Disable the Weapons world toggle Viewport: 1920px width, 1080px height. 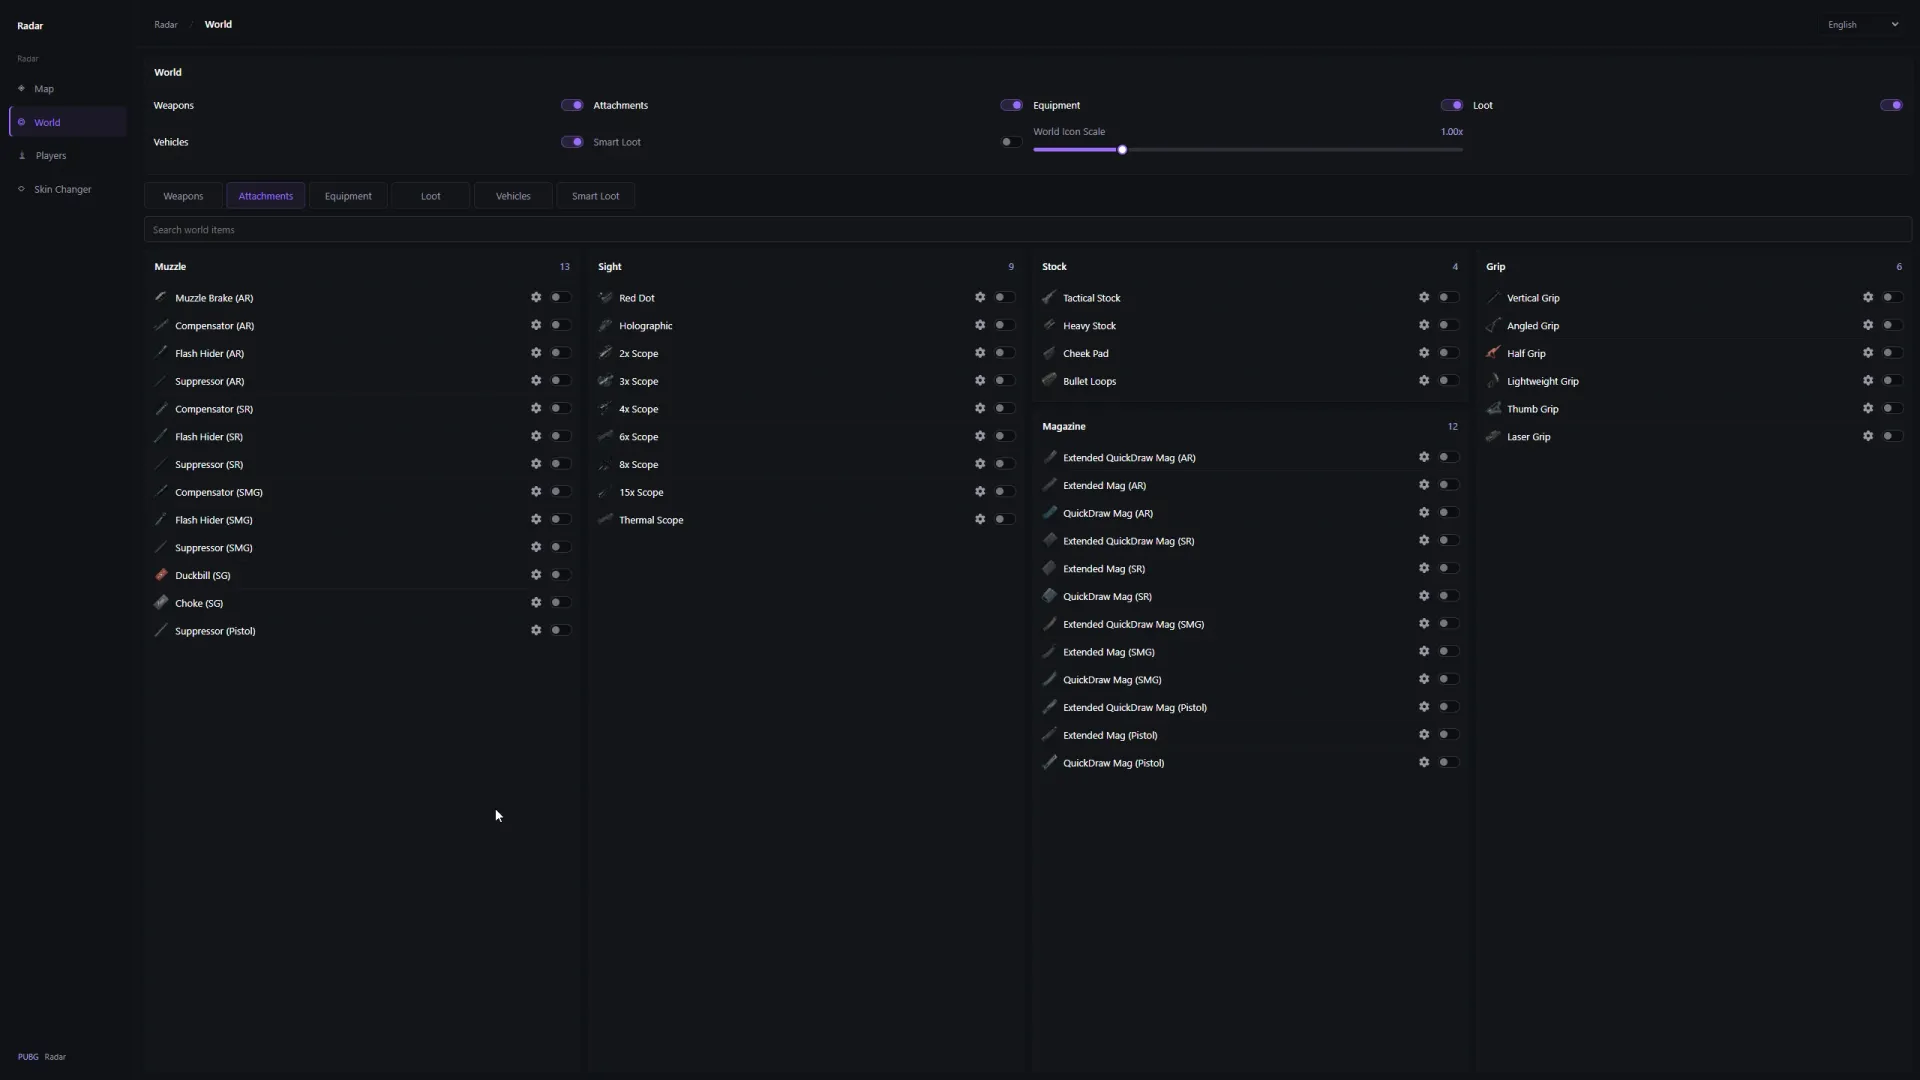[572, 105]
